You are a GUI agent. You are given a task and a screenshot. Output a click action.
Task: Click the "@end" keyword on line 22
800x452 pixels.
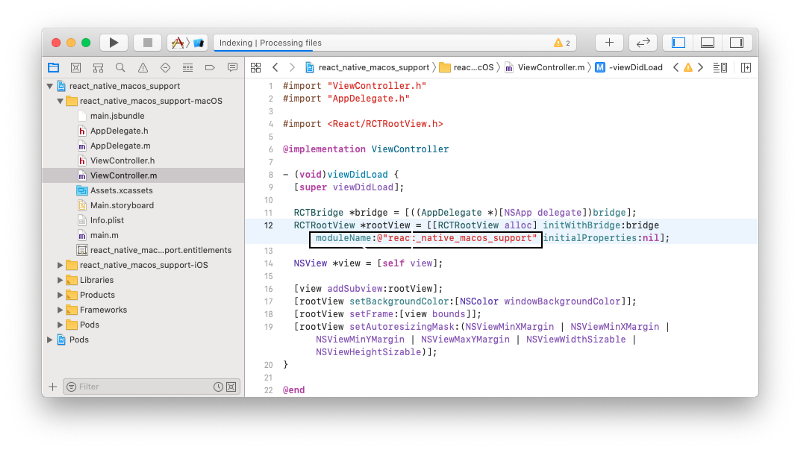pos(294,390)
